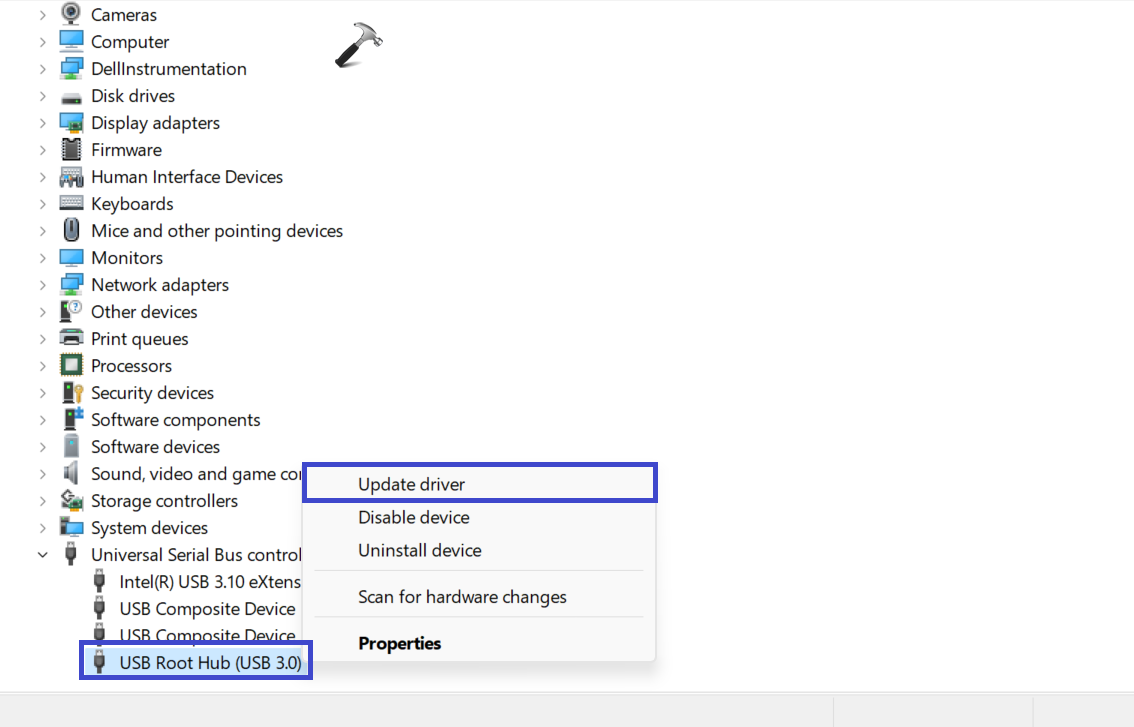Expand the Monitors category arrow
The height and width of the screenshot is (727, 1134).
[43, 258]
